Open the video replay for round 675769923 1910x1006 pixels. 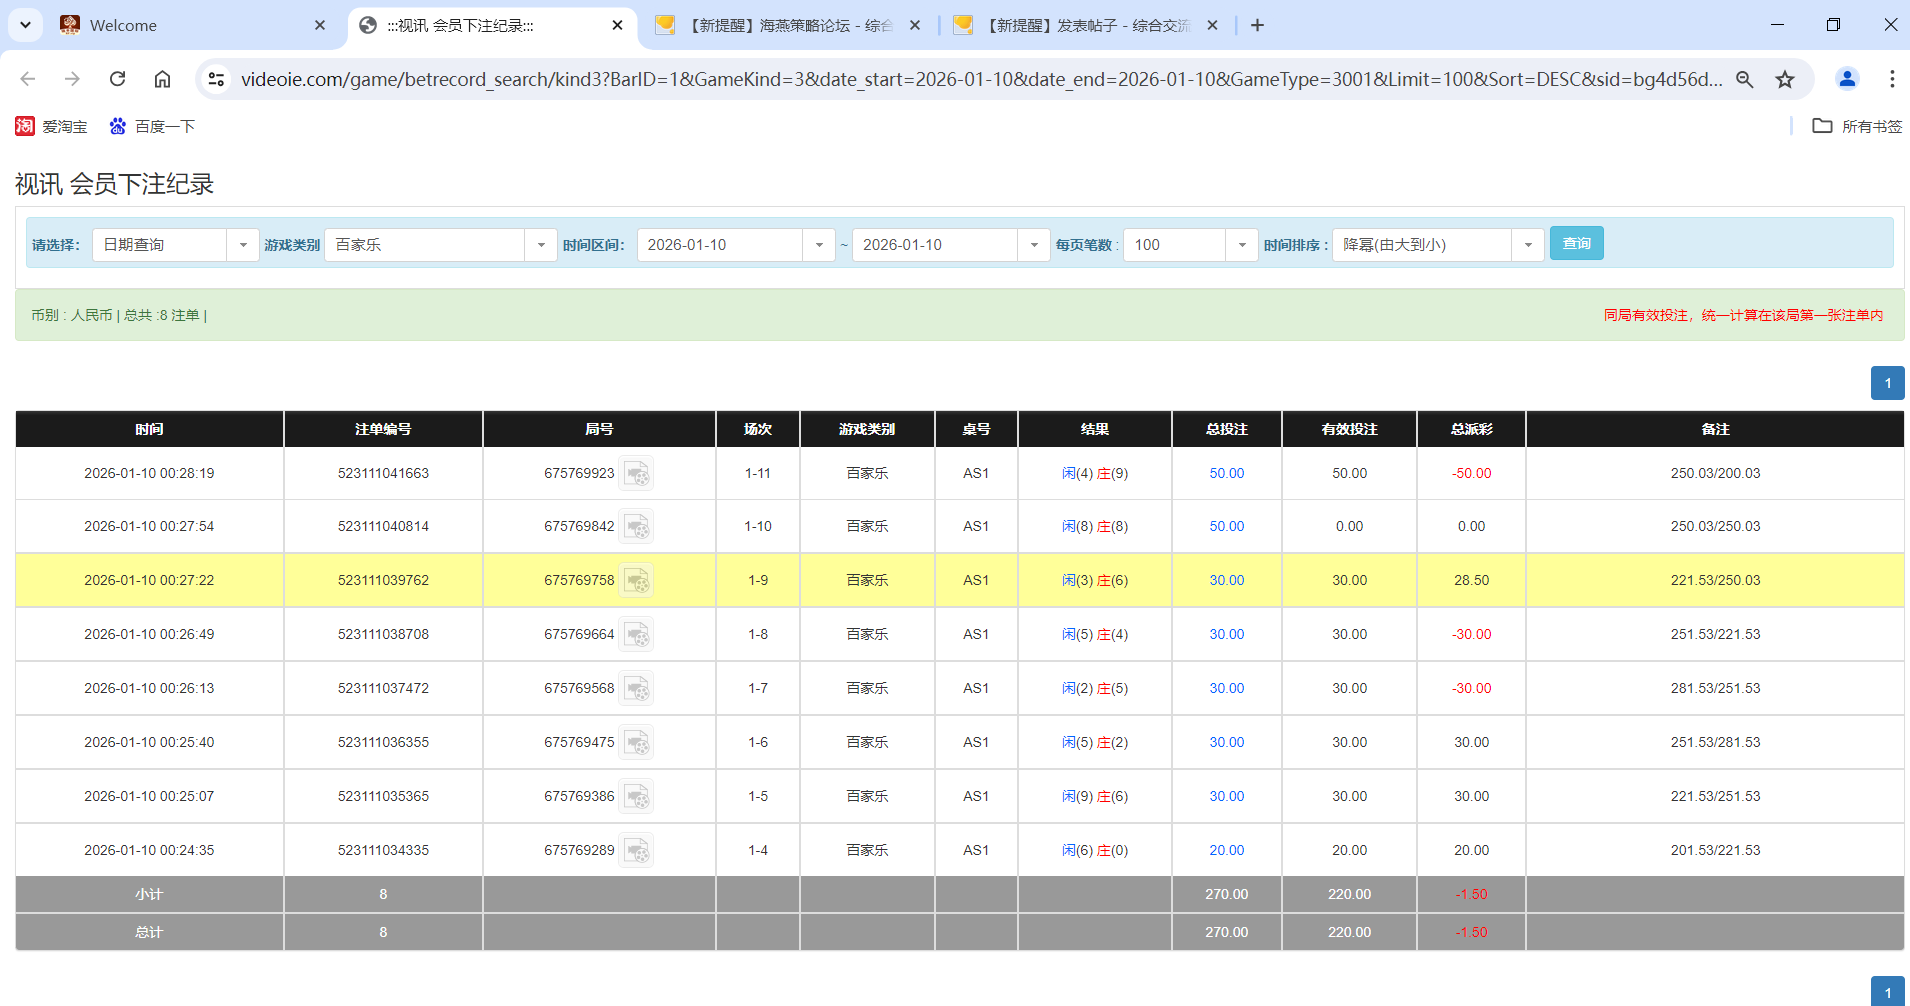[637, 473]
